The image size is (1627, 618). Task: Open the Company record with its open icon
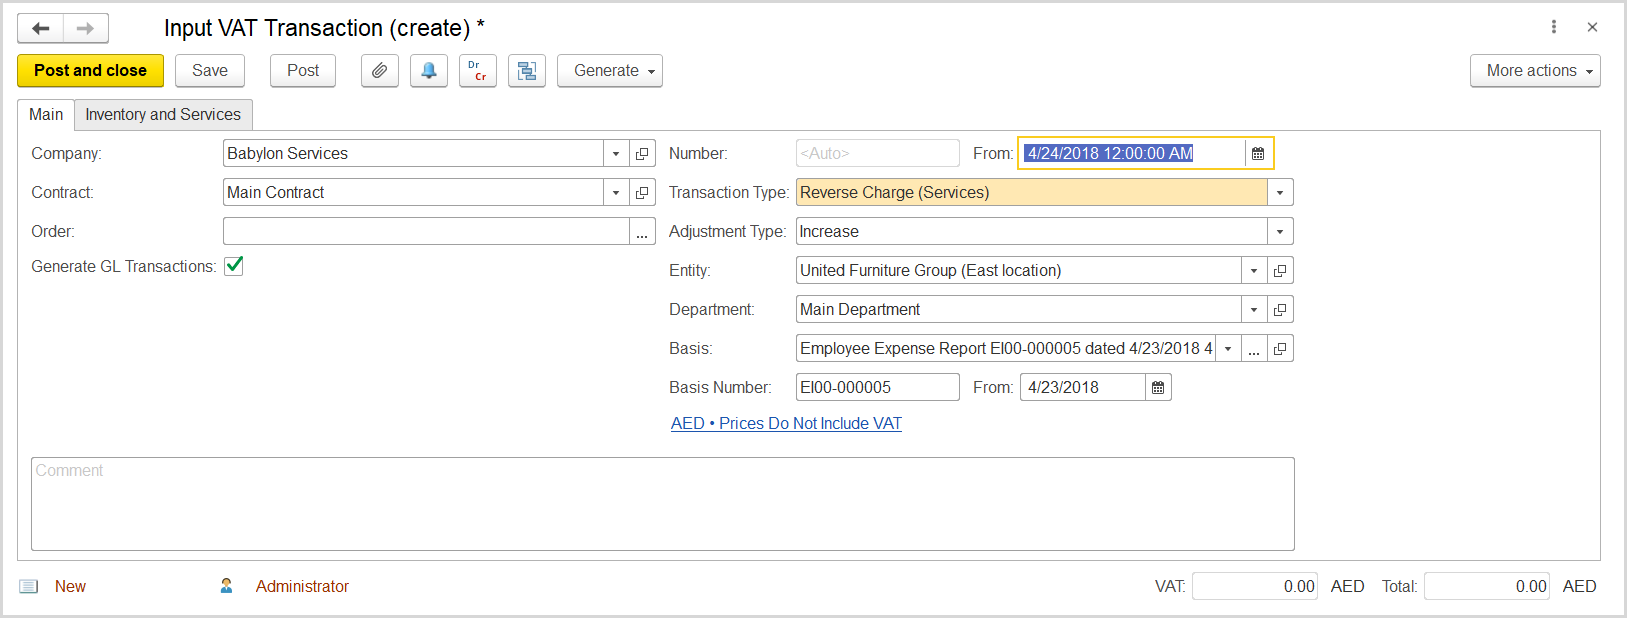(x=642, y=153)
